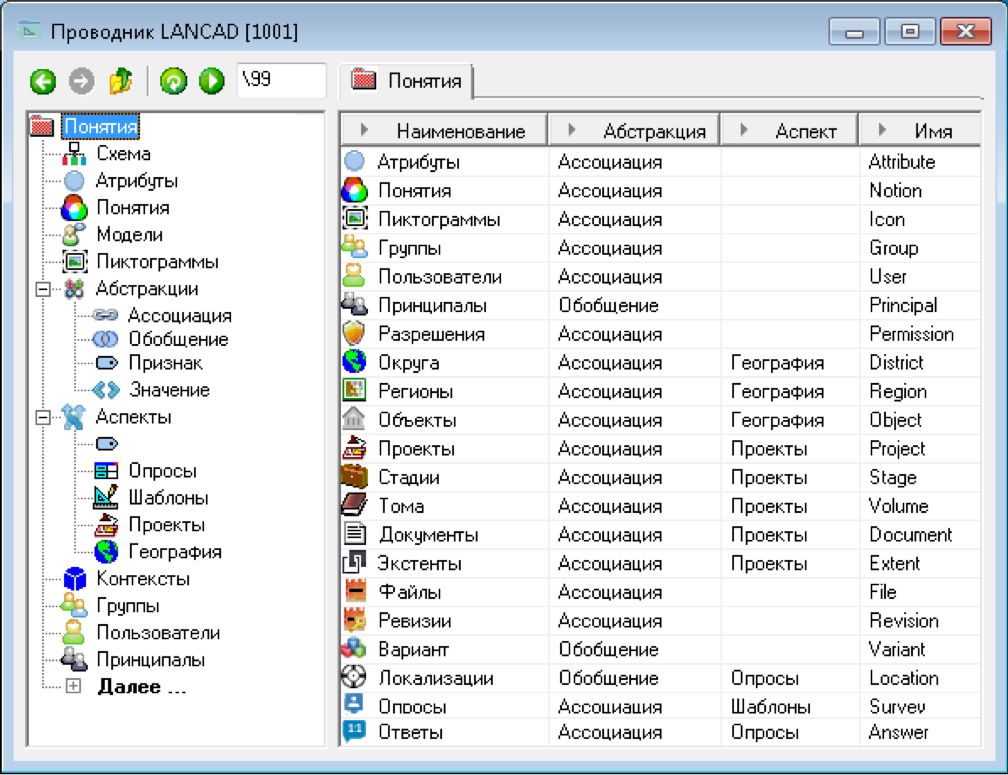Select the Документы page icon in list
The height and width of the screenshot is (775, 1008).
(x=354, y=533)
